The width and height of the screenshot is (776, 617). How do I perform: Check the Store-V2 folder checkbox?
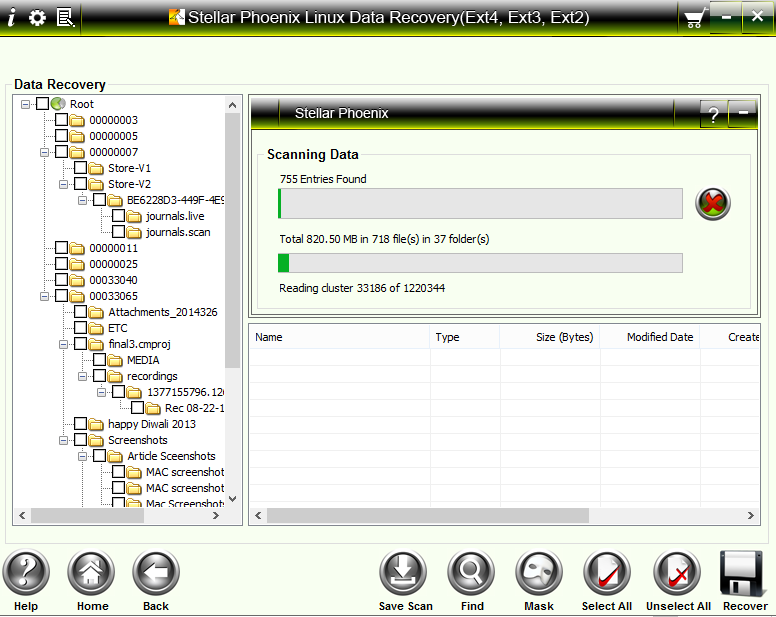[80, 184]
